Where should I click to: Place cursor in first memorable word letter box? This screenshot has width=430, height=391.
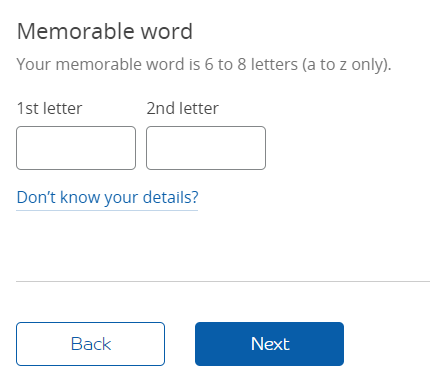[76, 148]
